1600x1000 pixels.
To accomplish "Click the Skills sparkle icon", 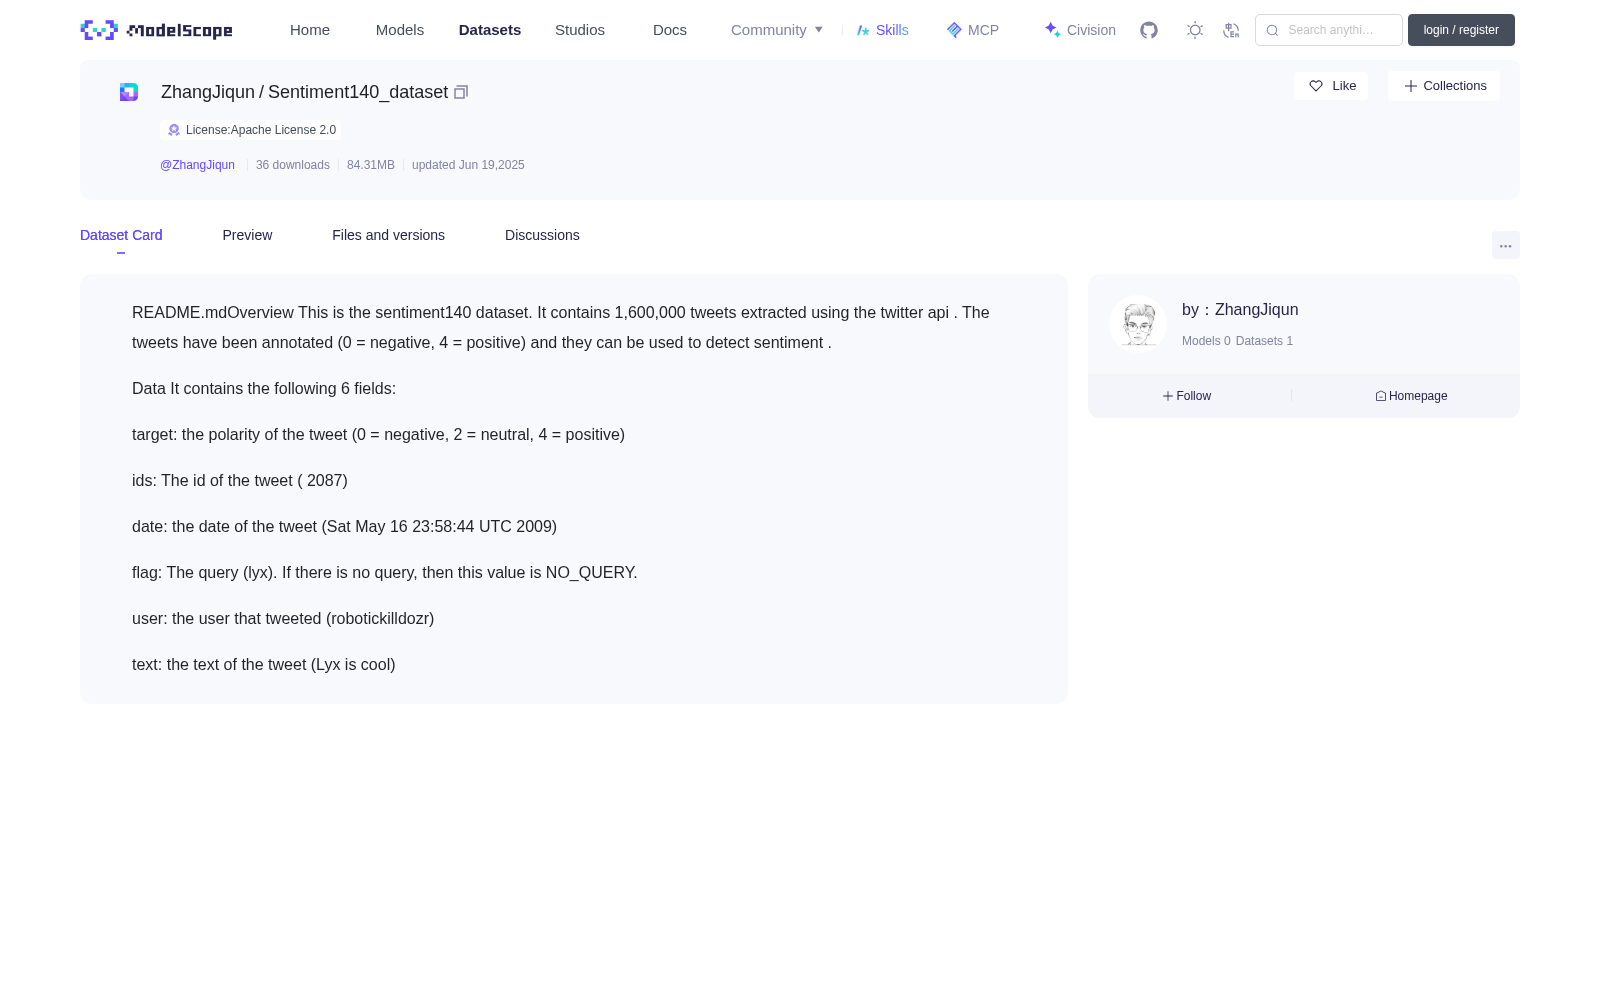I will coord(864,30).
